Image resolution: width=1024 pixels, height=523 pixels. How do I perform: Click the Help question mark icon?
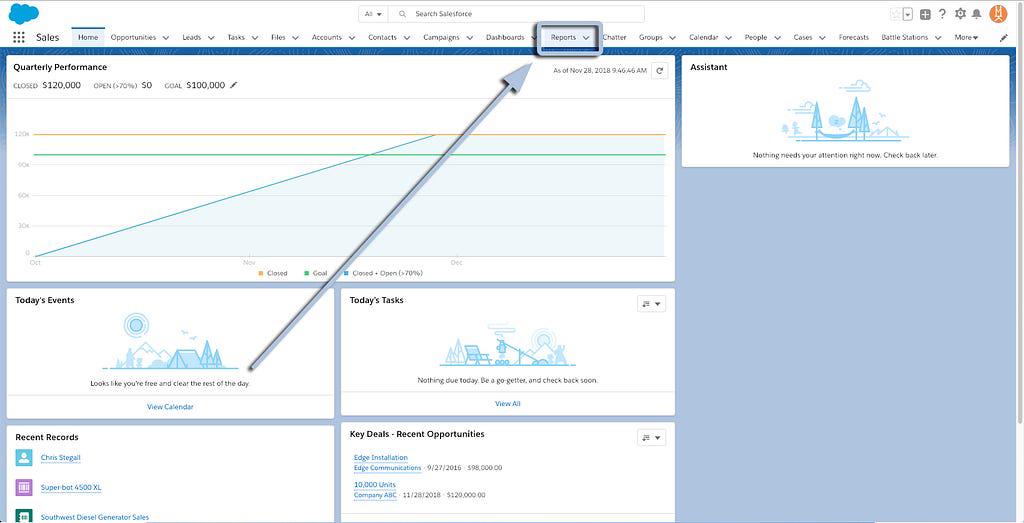(x=942, y=14)
